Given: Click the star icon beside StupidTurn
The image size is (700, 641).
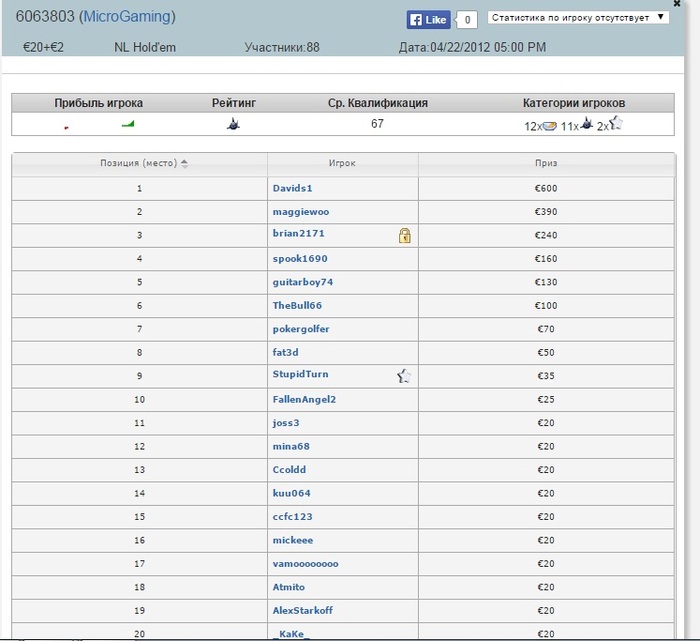Looking at the screenshot, I should 404,376.
